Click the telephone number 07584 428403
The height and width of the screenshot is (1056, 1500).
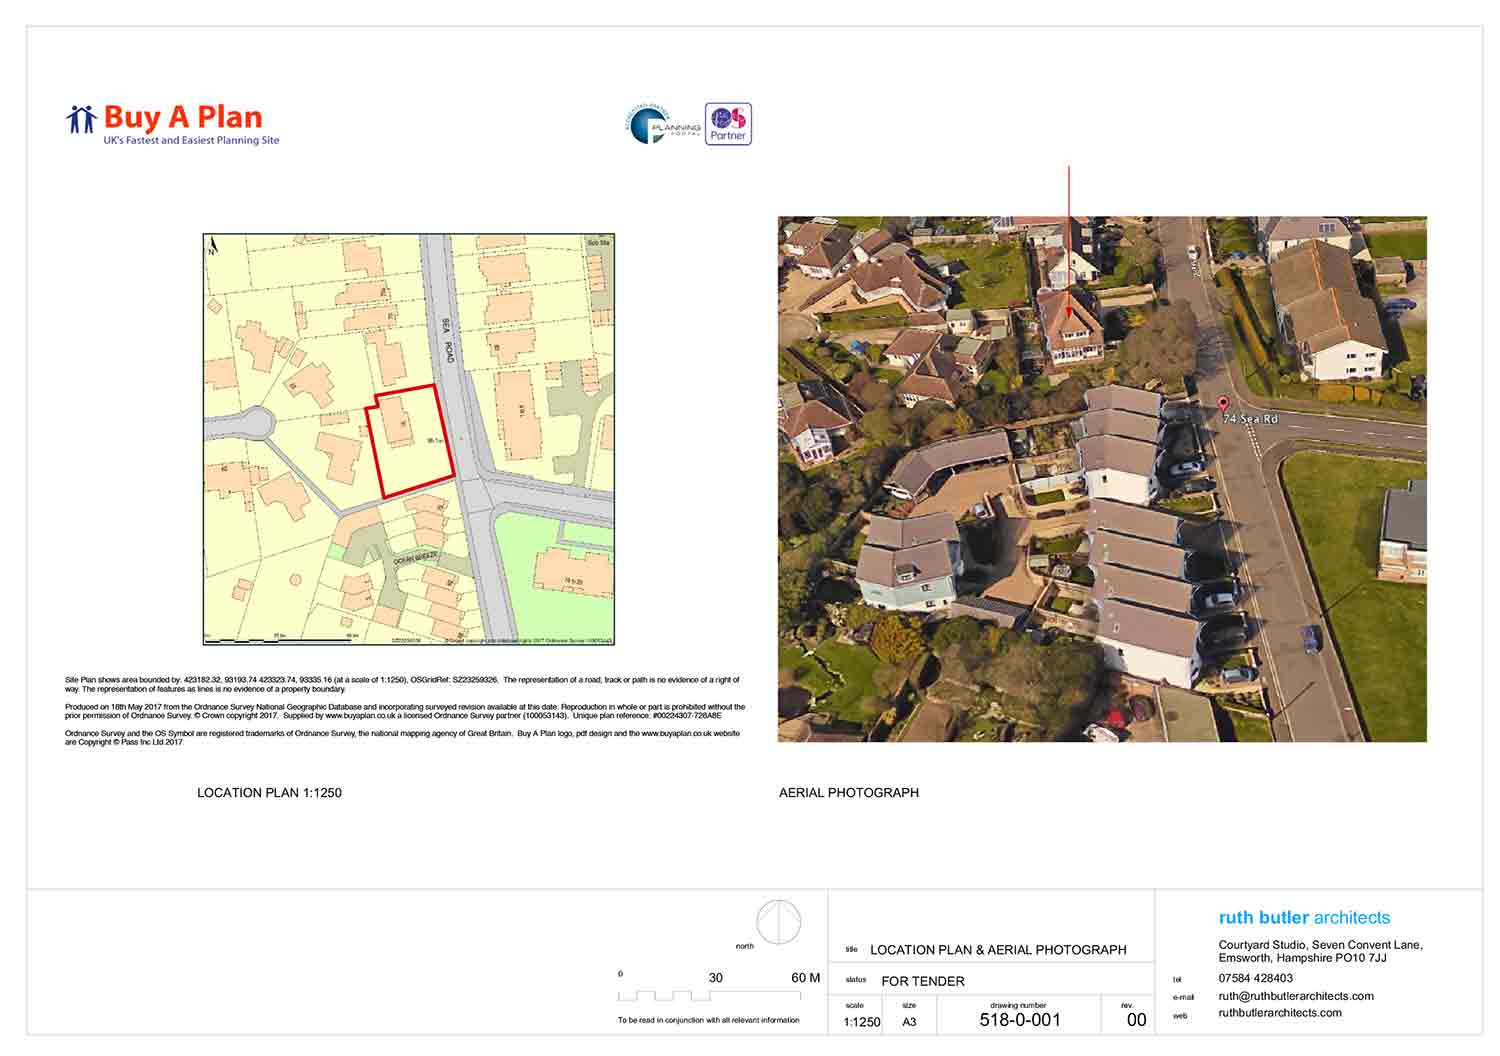click(x=1255, y=979)
